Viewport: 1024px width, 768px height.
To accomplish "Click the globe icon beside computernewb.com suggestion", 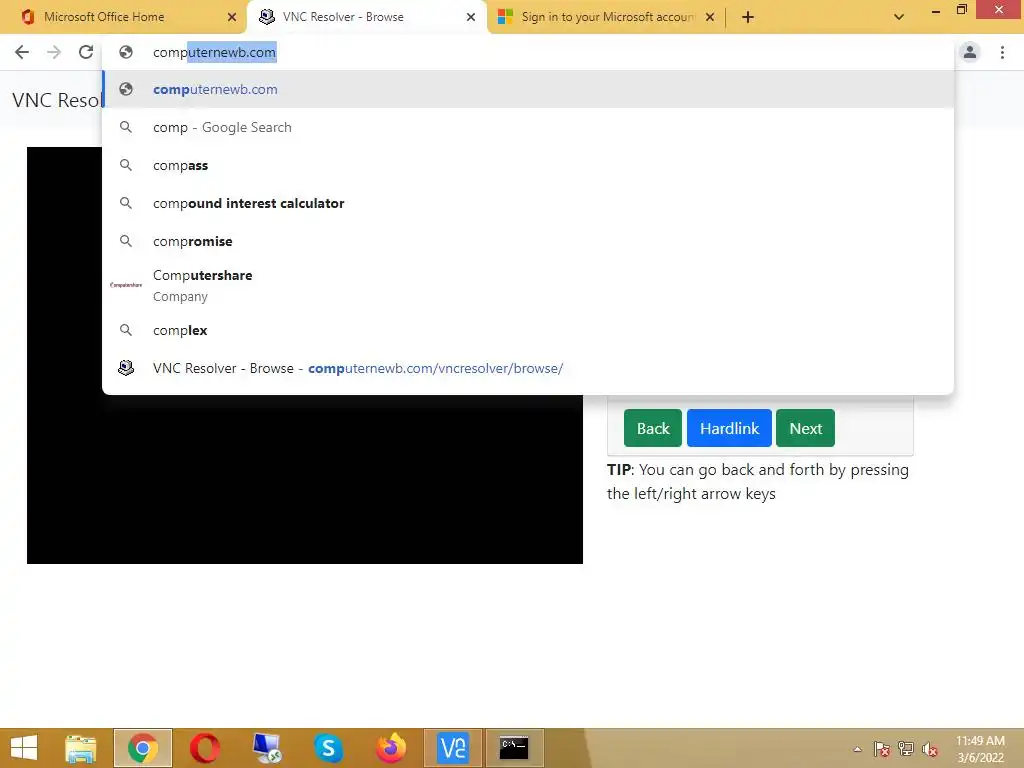I will tap(126, 89).
